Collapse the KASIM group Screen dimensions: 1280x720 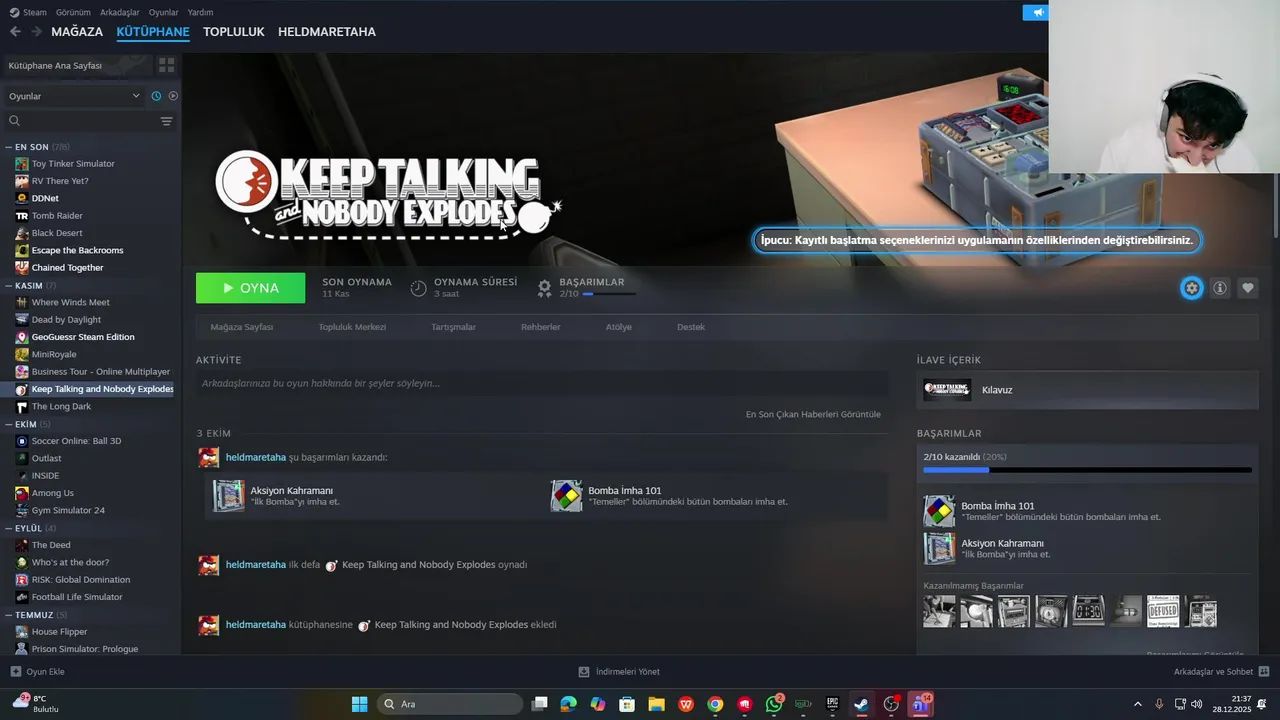[x=30, y=285]
